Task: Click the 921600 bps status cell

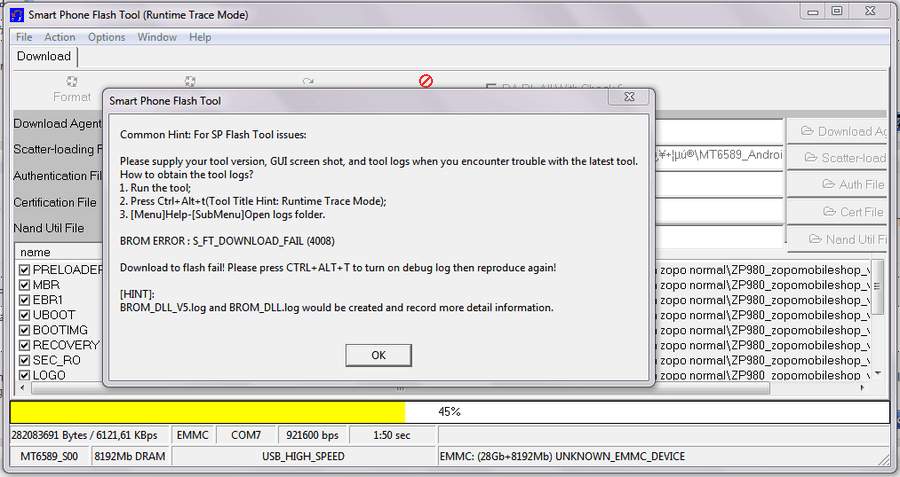Action: [x=312, y=435]
